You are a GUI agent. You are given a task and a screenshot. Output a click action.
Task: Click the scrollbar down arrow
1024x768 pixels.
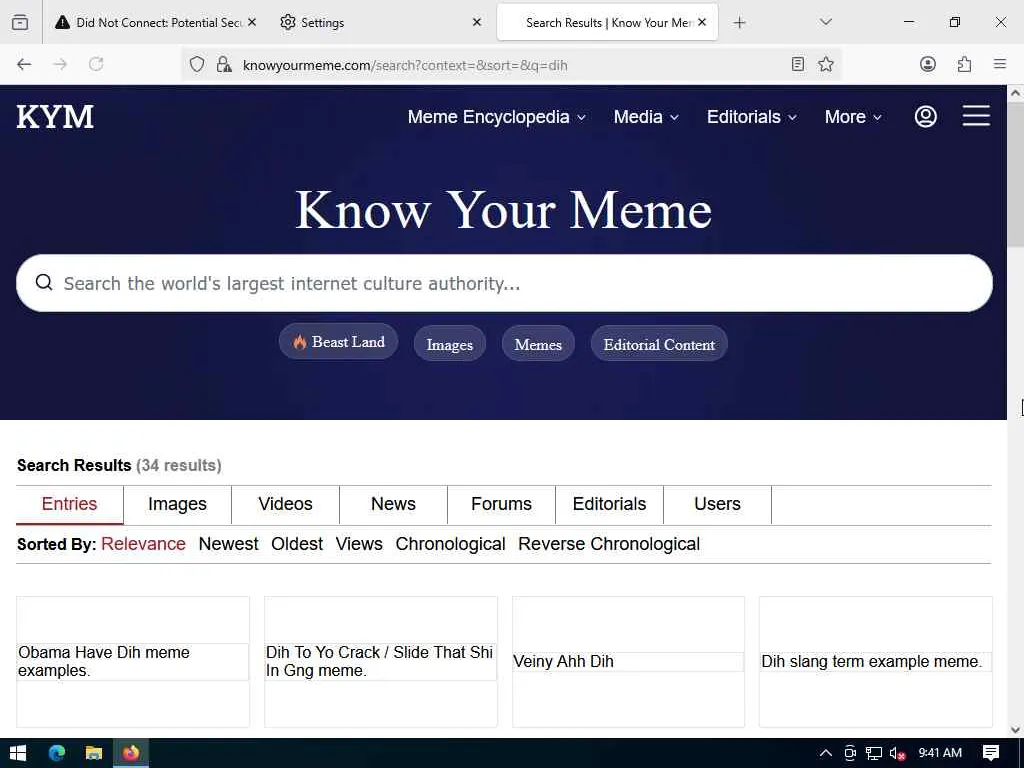(1015, 729)
